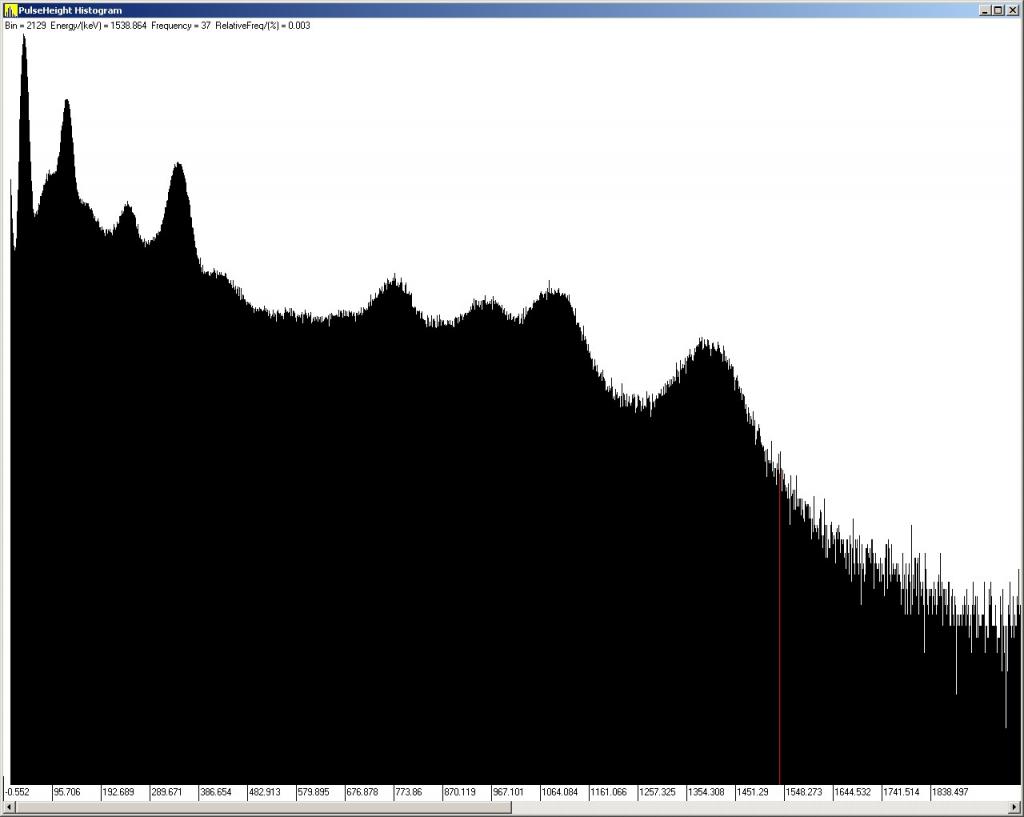1024x817 pixels.
Task: Click the 1838.497 x-axis label
Action: point(950,792)
